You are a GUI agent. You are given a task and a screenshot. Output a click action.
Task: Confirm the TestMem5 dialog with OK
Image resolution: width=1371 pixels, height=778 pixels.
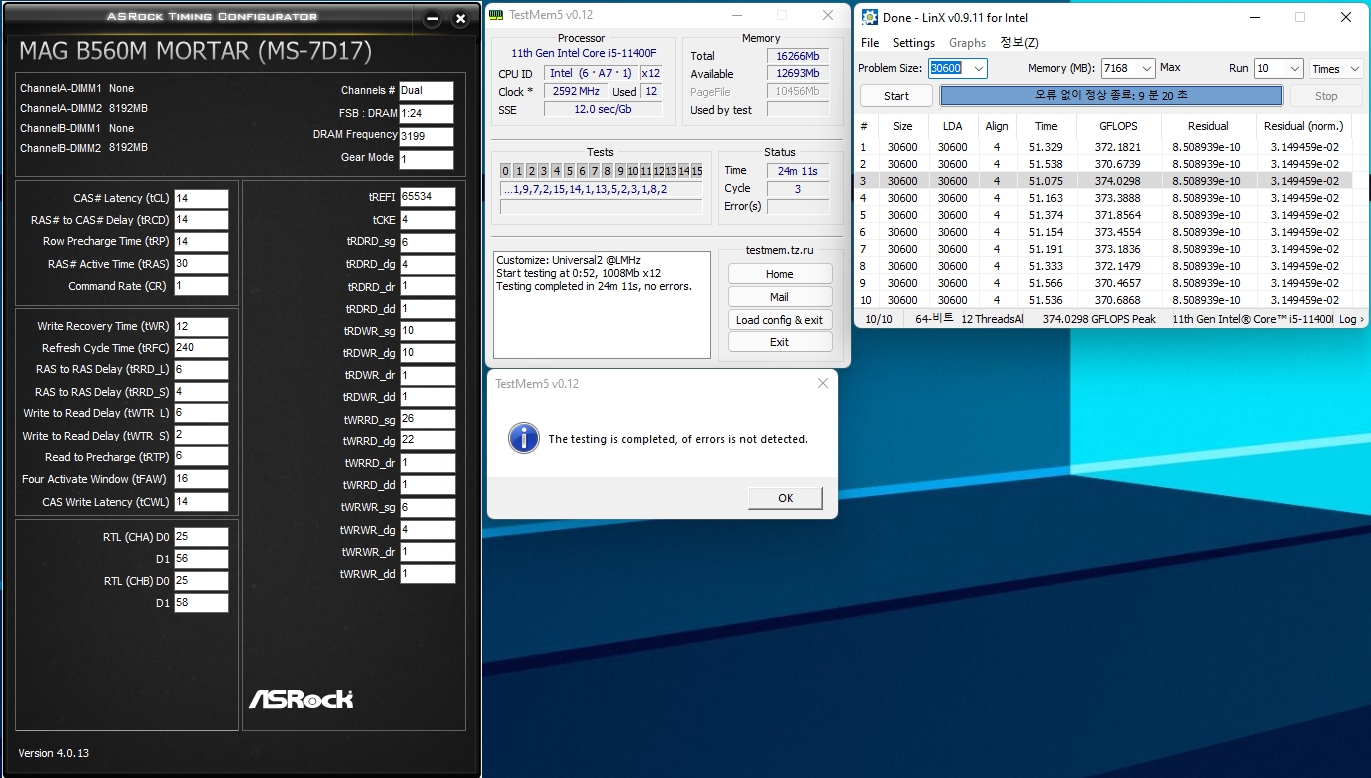pos(786,498)
